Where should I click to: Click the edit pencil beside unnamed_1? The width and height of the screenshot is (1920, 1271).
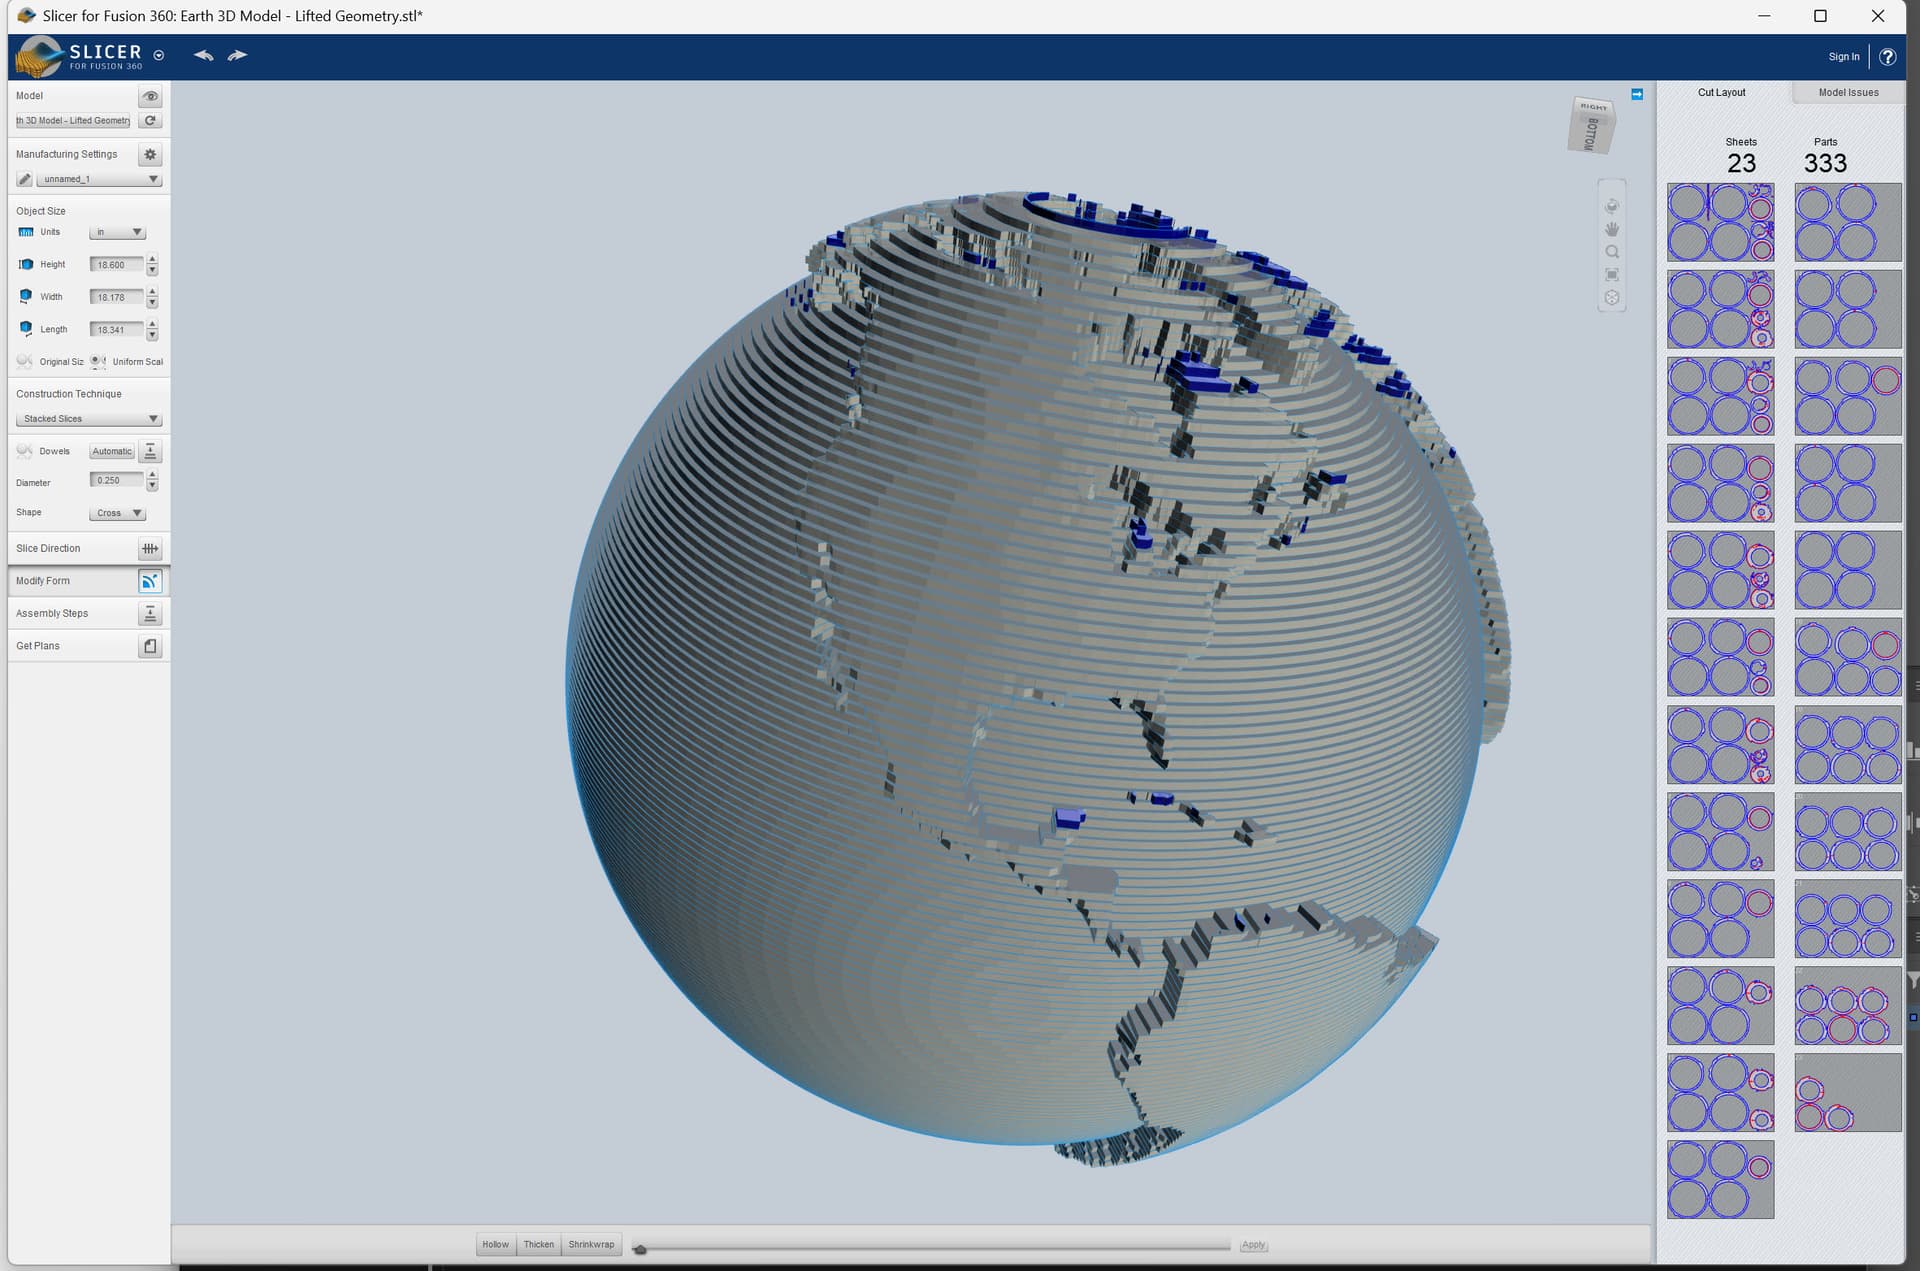(25, 179)
